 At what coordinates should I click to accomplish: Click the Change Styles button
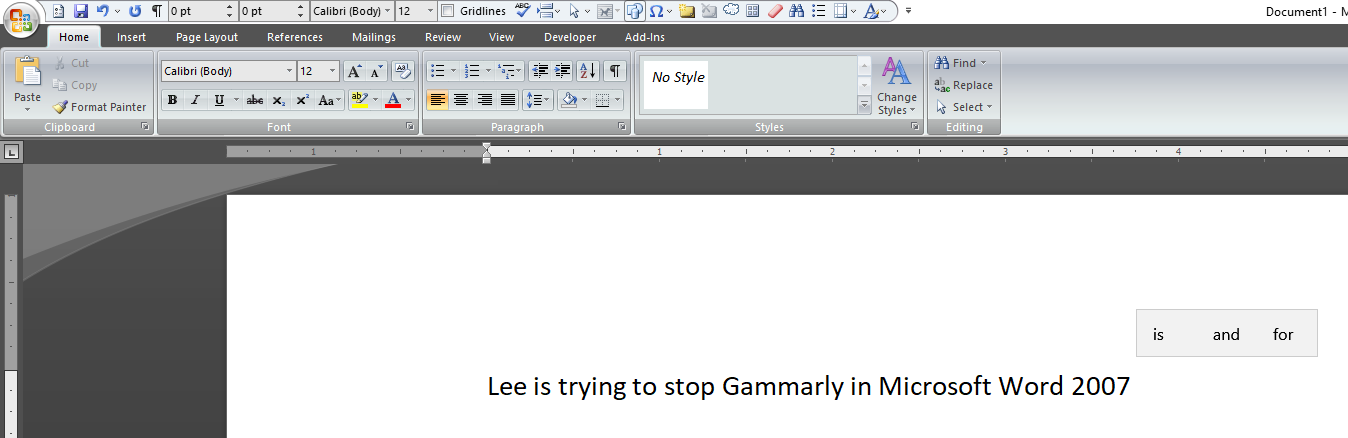897,86
